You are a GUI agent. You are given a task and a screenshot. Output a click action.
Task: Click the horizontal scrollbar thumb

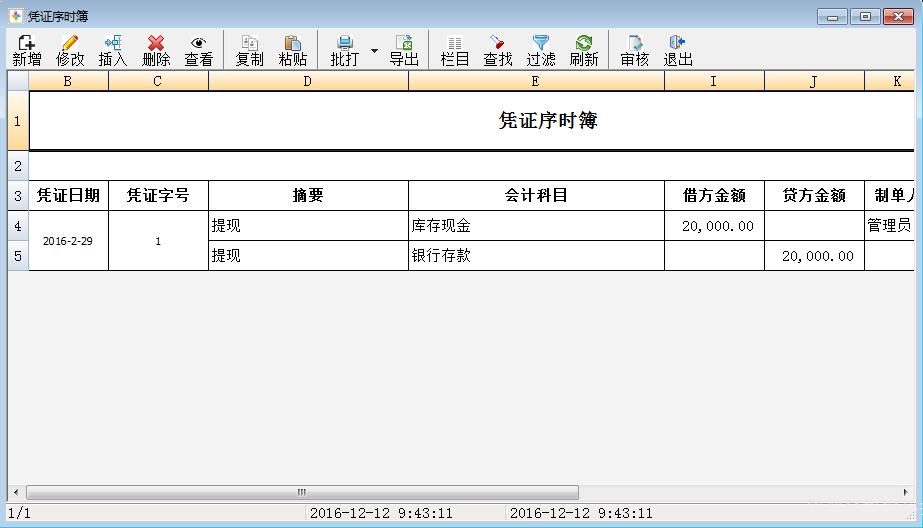[303, 492]
